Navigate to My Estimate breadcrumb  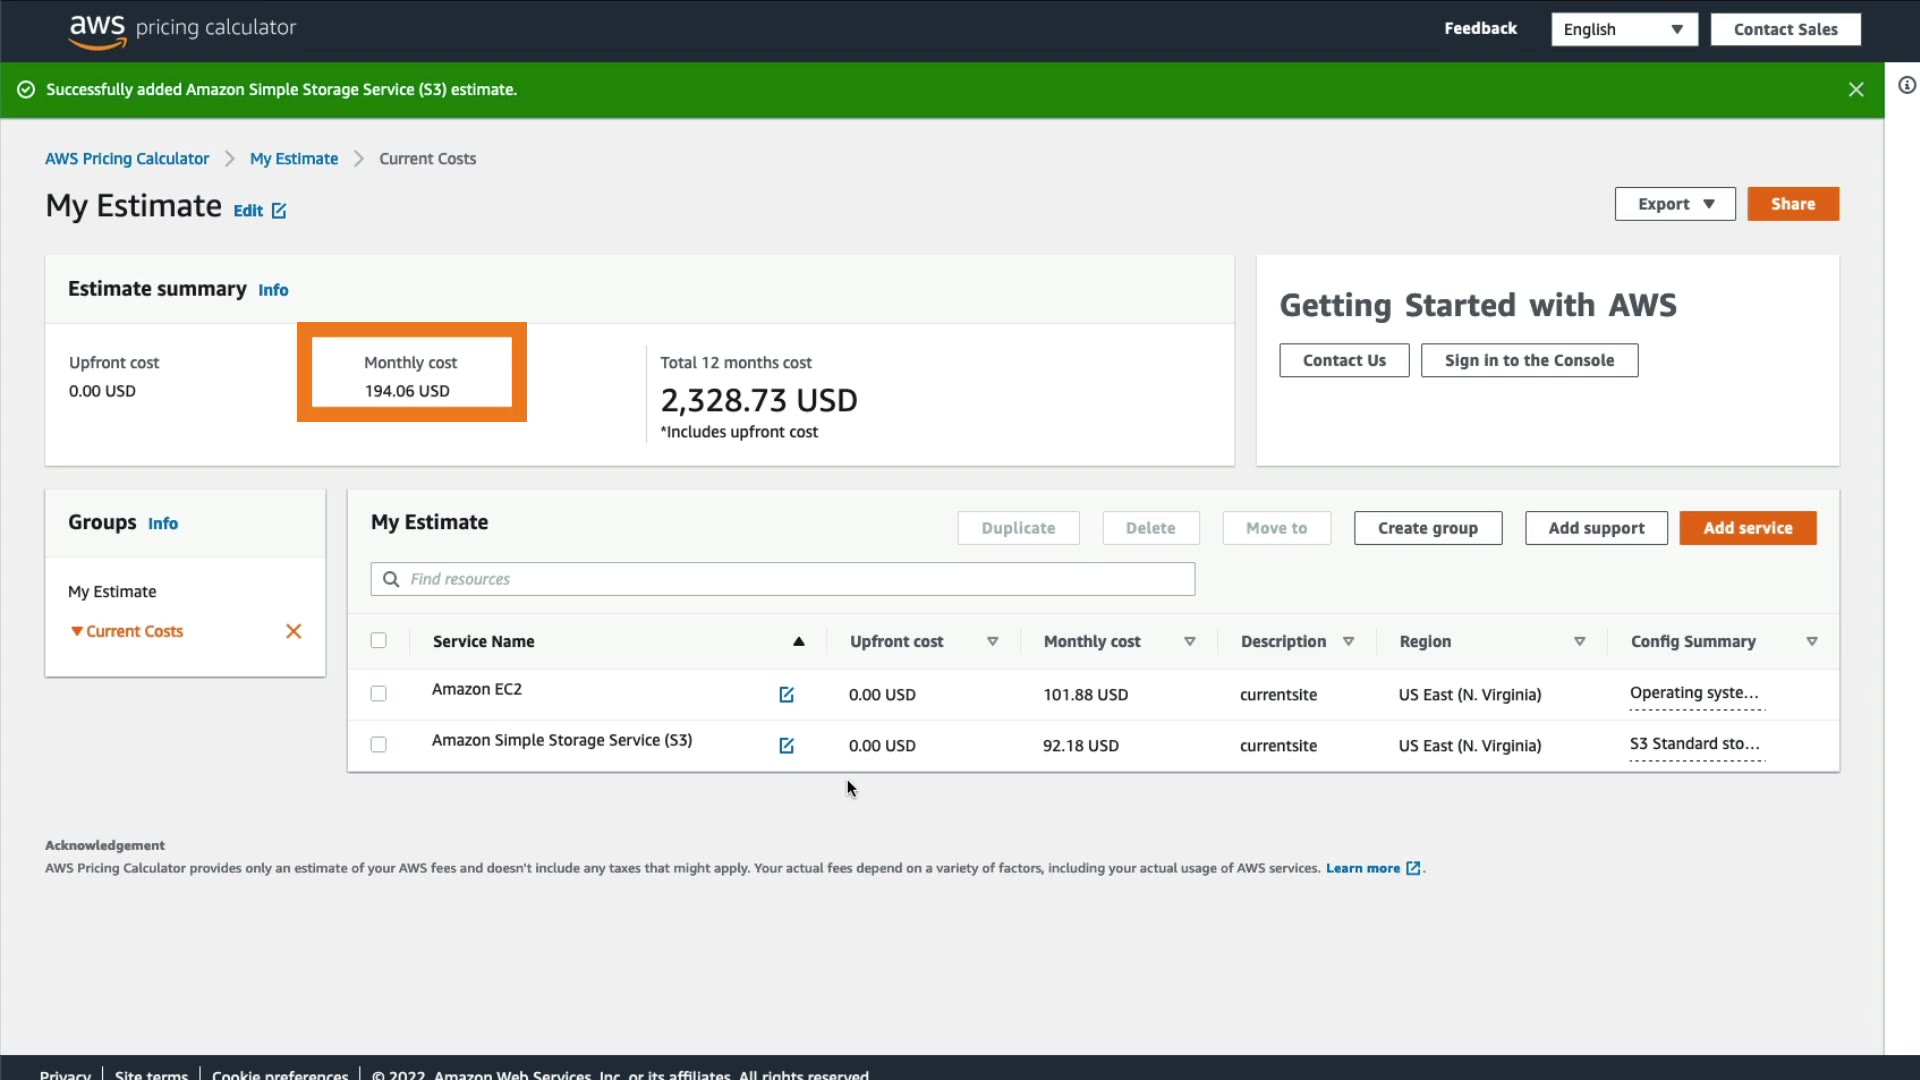point(294,159)
